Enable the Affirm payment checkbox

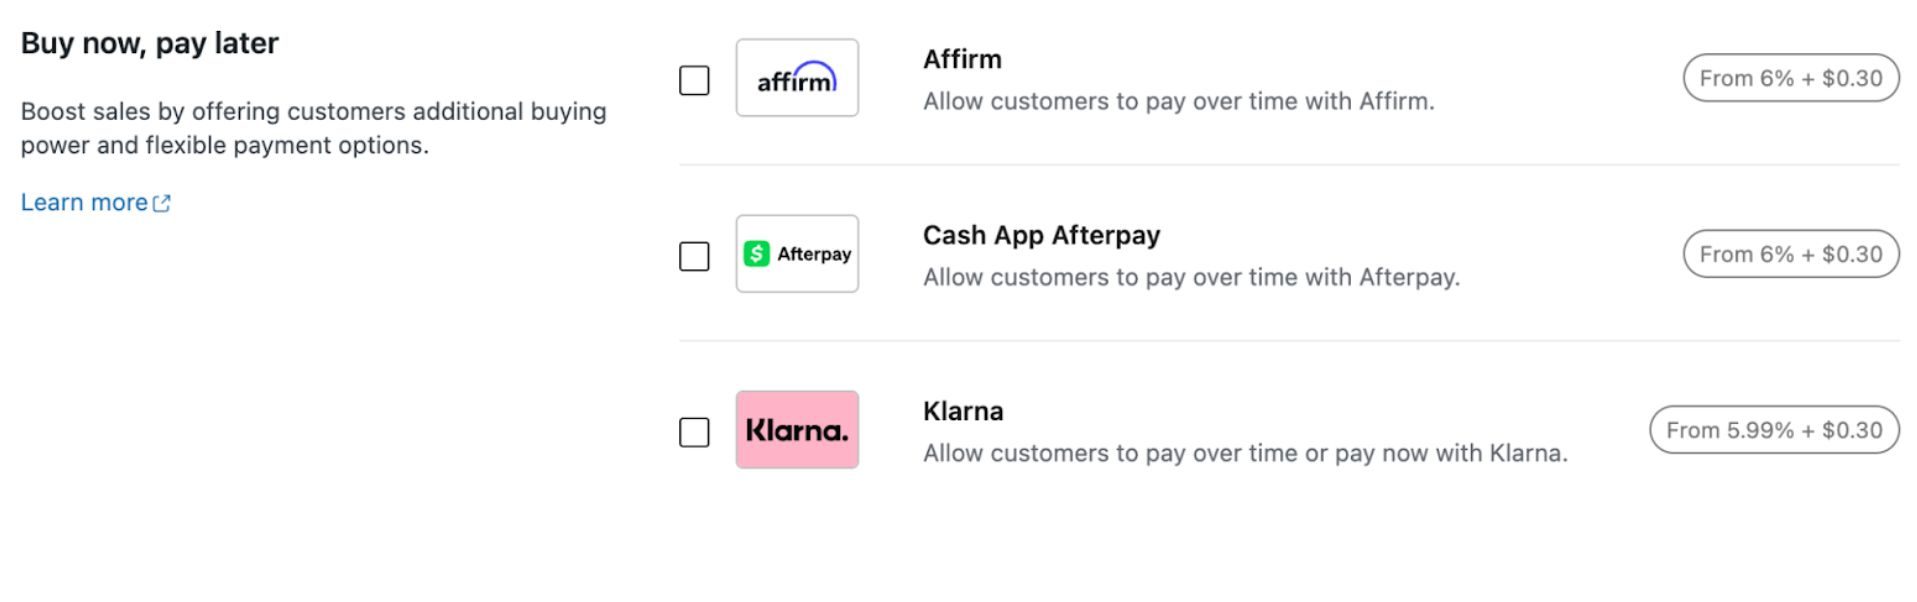coord(695,81)
